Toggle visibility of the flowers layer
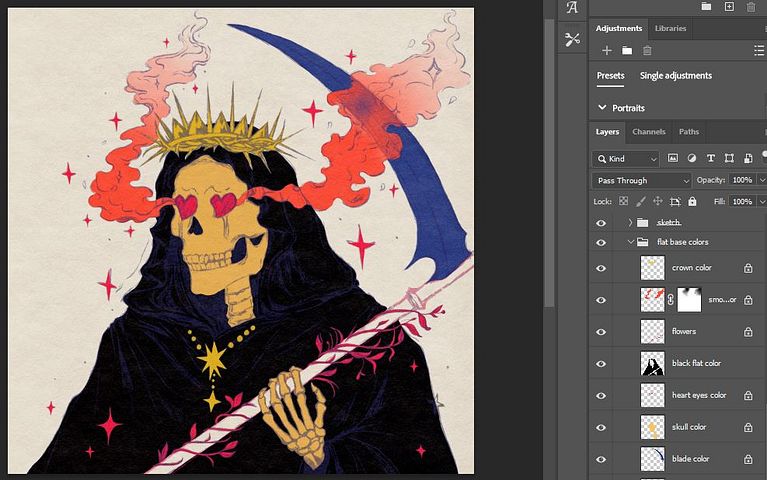Image resolution: width=767 pixels, height=480 pixels. pos(601,331)
